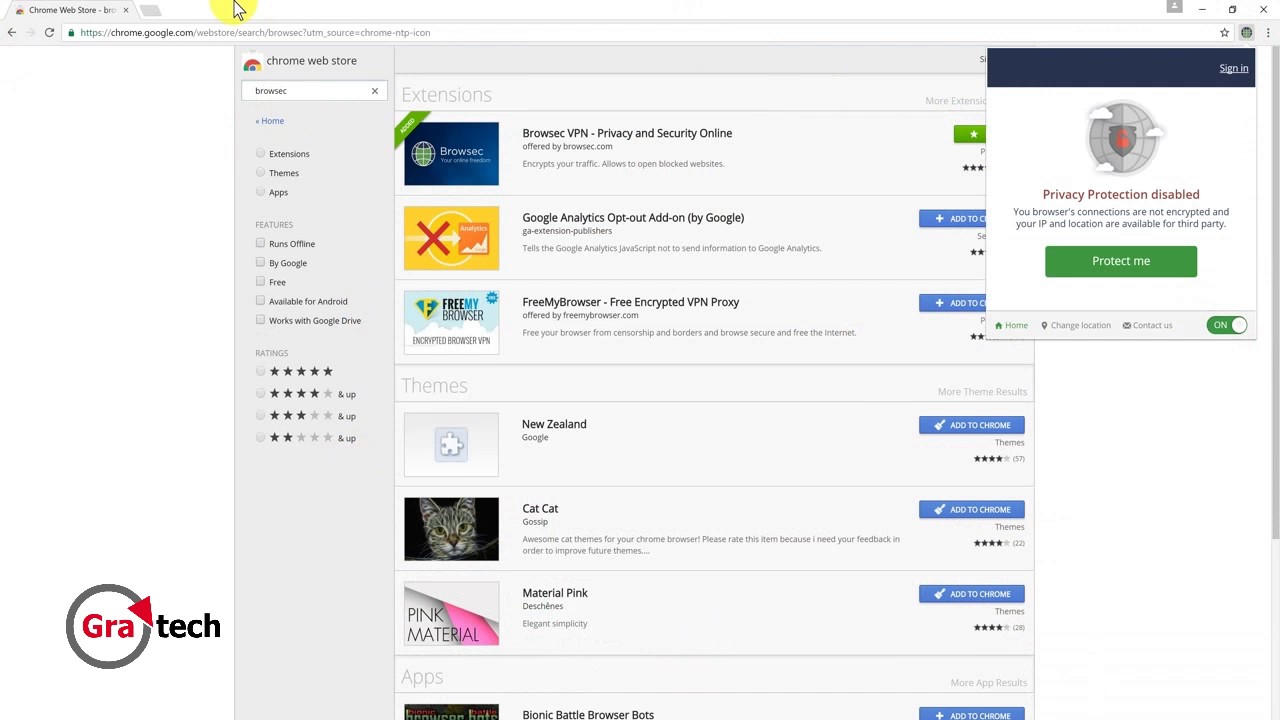The height and width of the screenshot is (720, 1280).
Task: Enable Free feature checkbox
Action: [260, 281]
